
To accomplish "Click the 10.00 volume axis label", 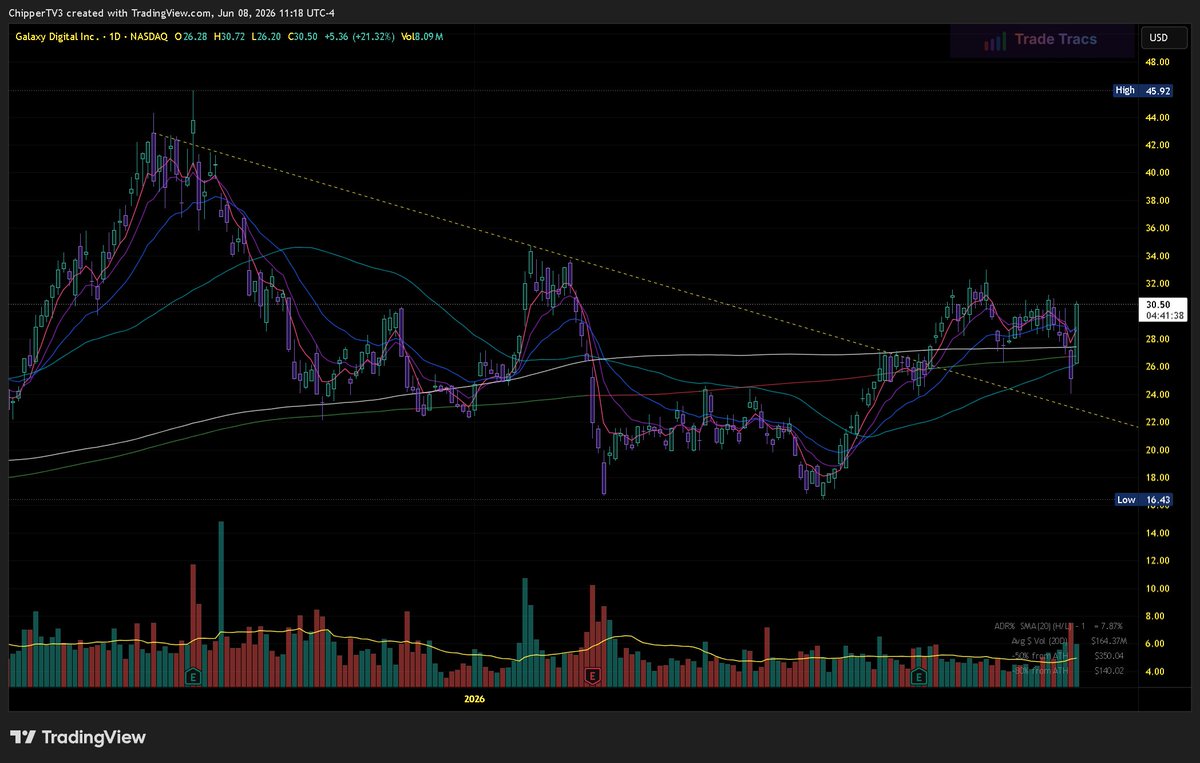I will coord(1158,589).
